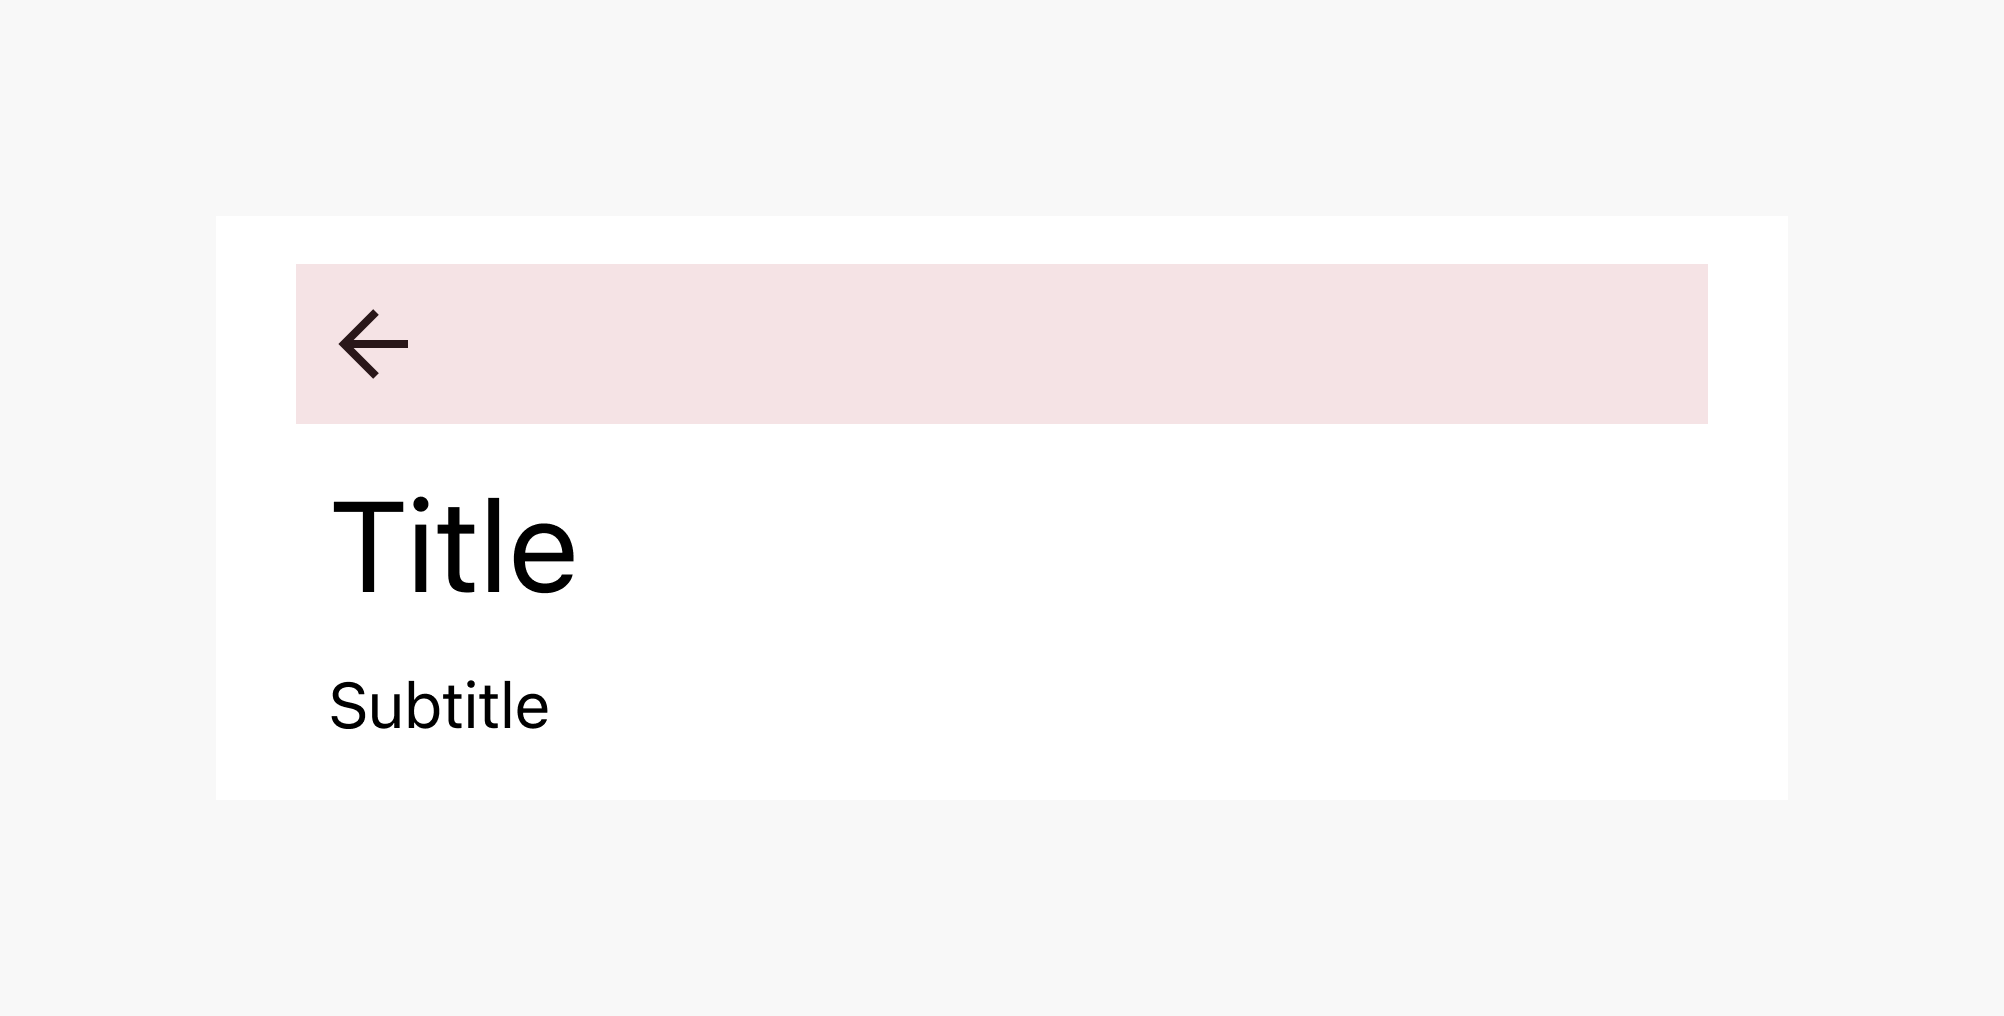Click the large Title heading
Viewport: 2004px width, 1016px height.
tap(454, 548)
